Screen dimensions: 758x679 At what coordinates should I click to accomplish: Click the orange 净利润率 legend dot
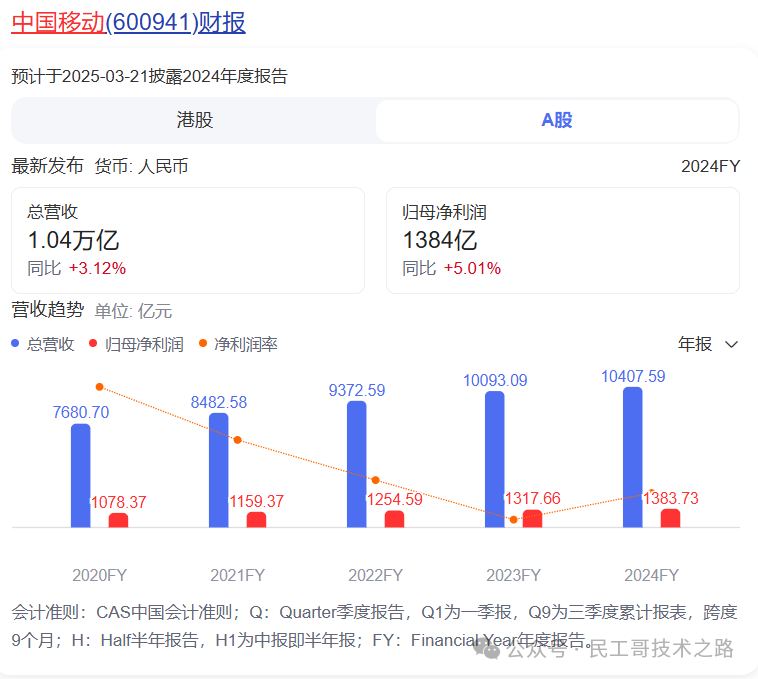[203, 343]
